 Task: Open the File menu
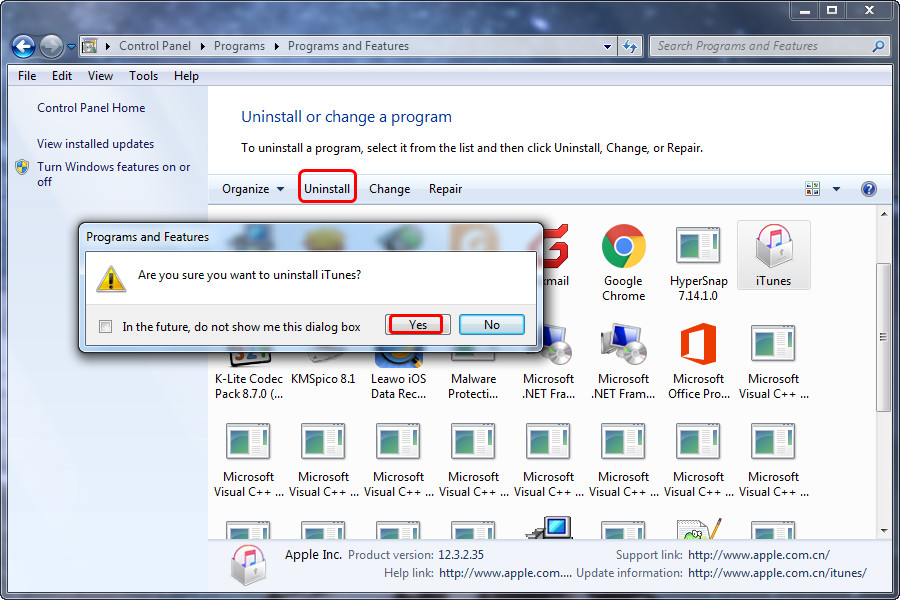(27, 76)
